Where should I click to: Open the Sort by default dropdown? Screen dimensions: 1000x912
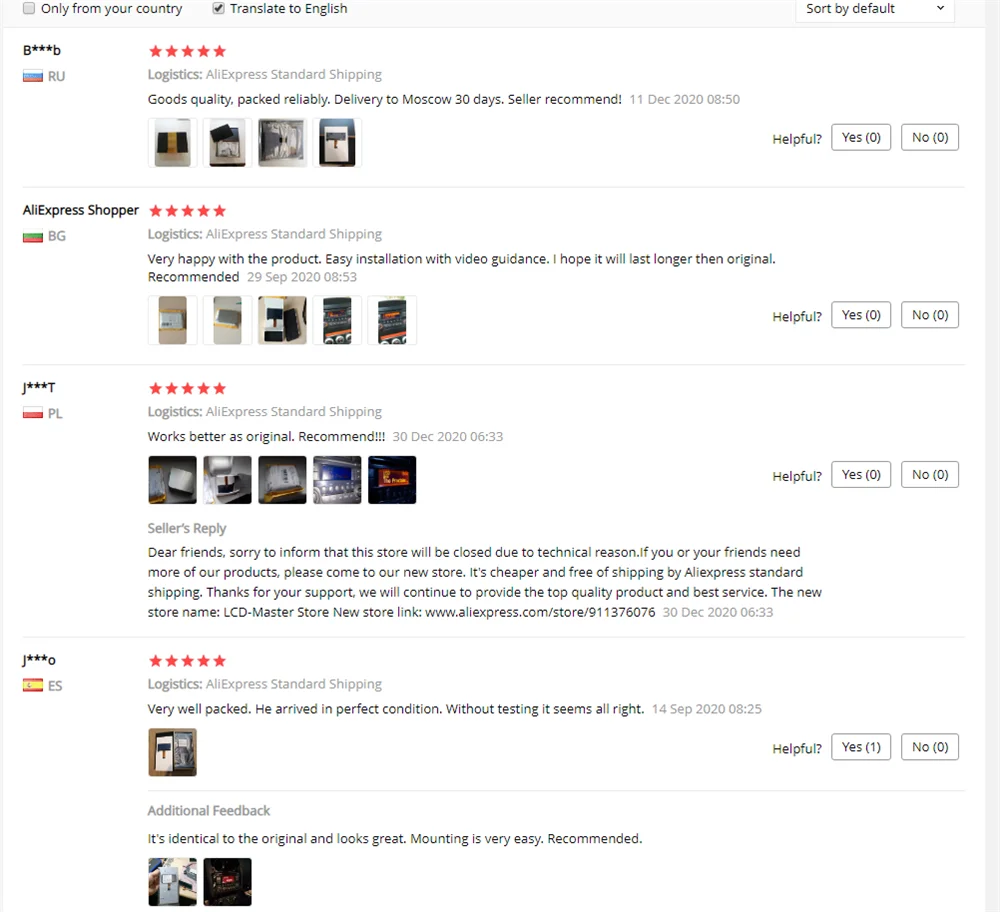874,10
